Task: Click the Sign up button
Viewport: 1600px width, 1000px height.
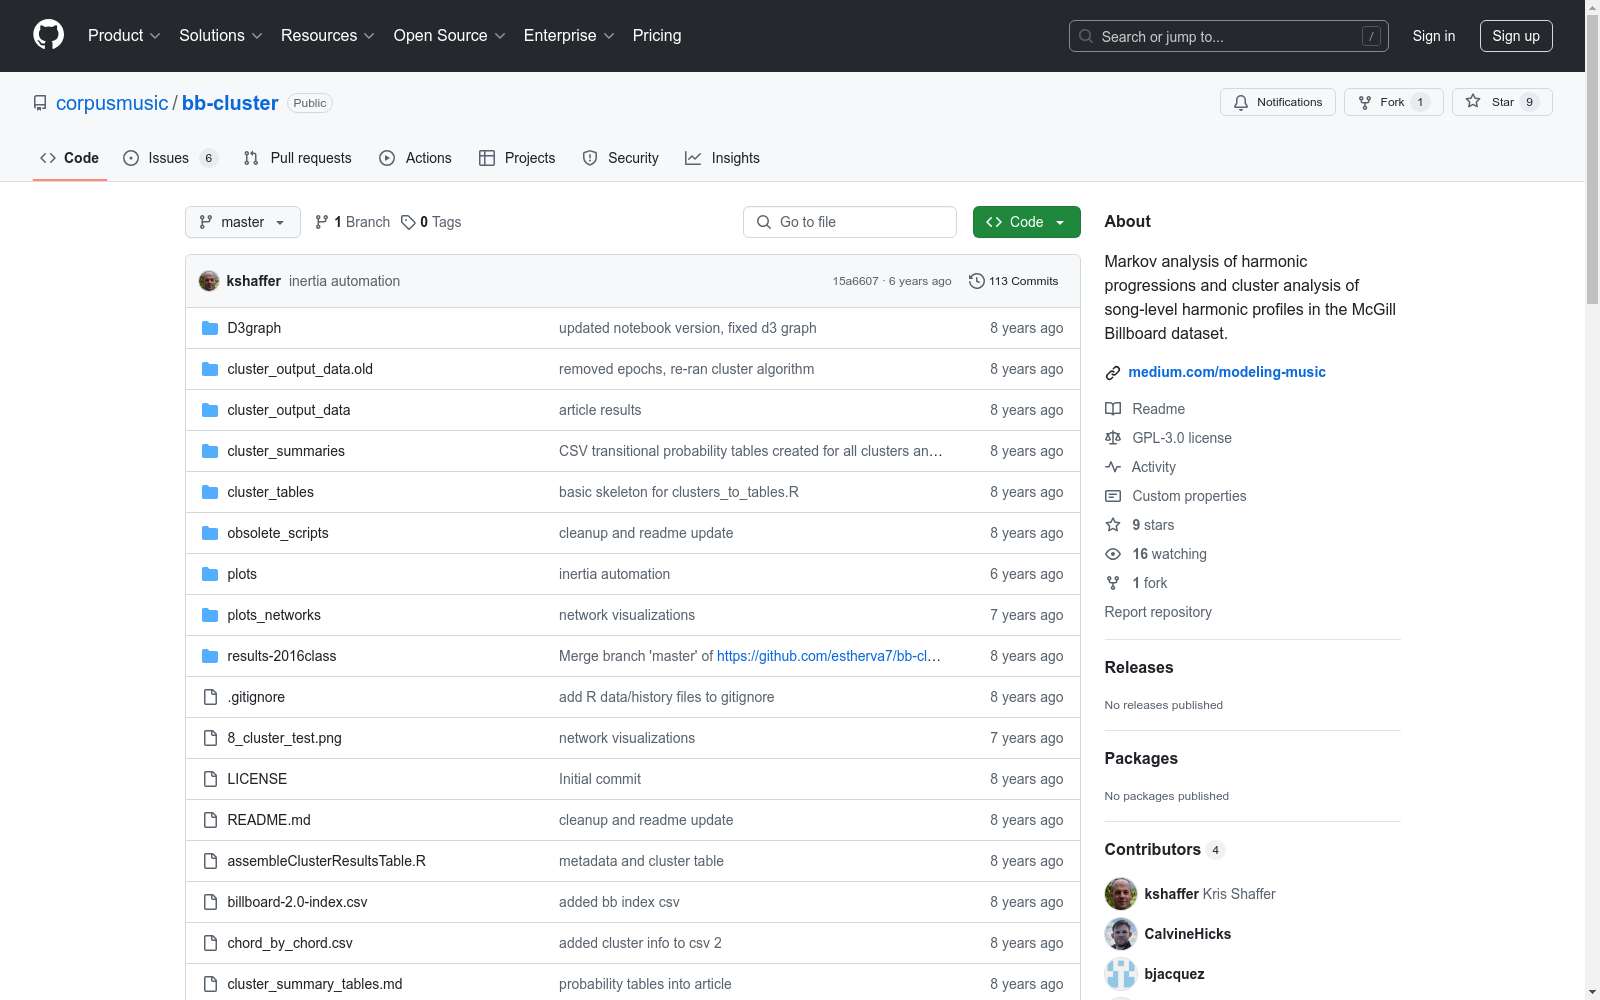Action: click(1516, 36)
